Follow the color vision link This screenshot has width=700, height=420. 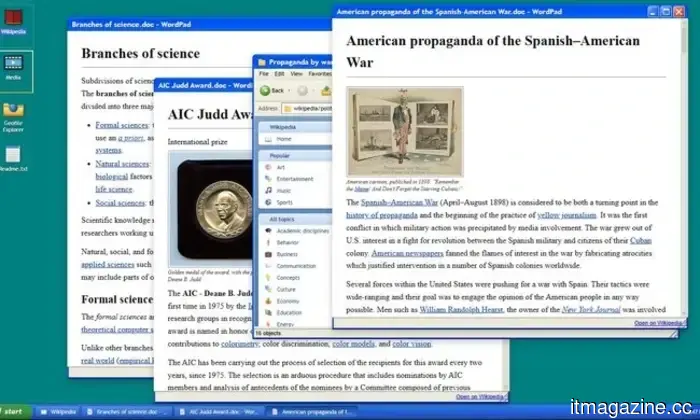412,344
